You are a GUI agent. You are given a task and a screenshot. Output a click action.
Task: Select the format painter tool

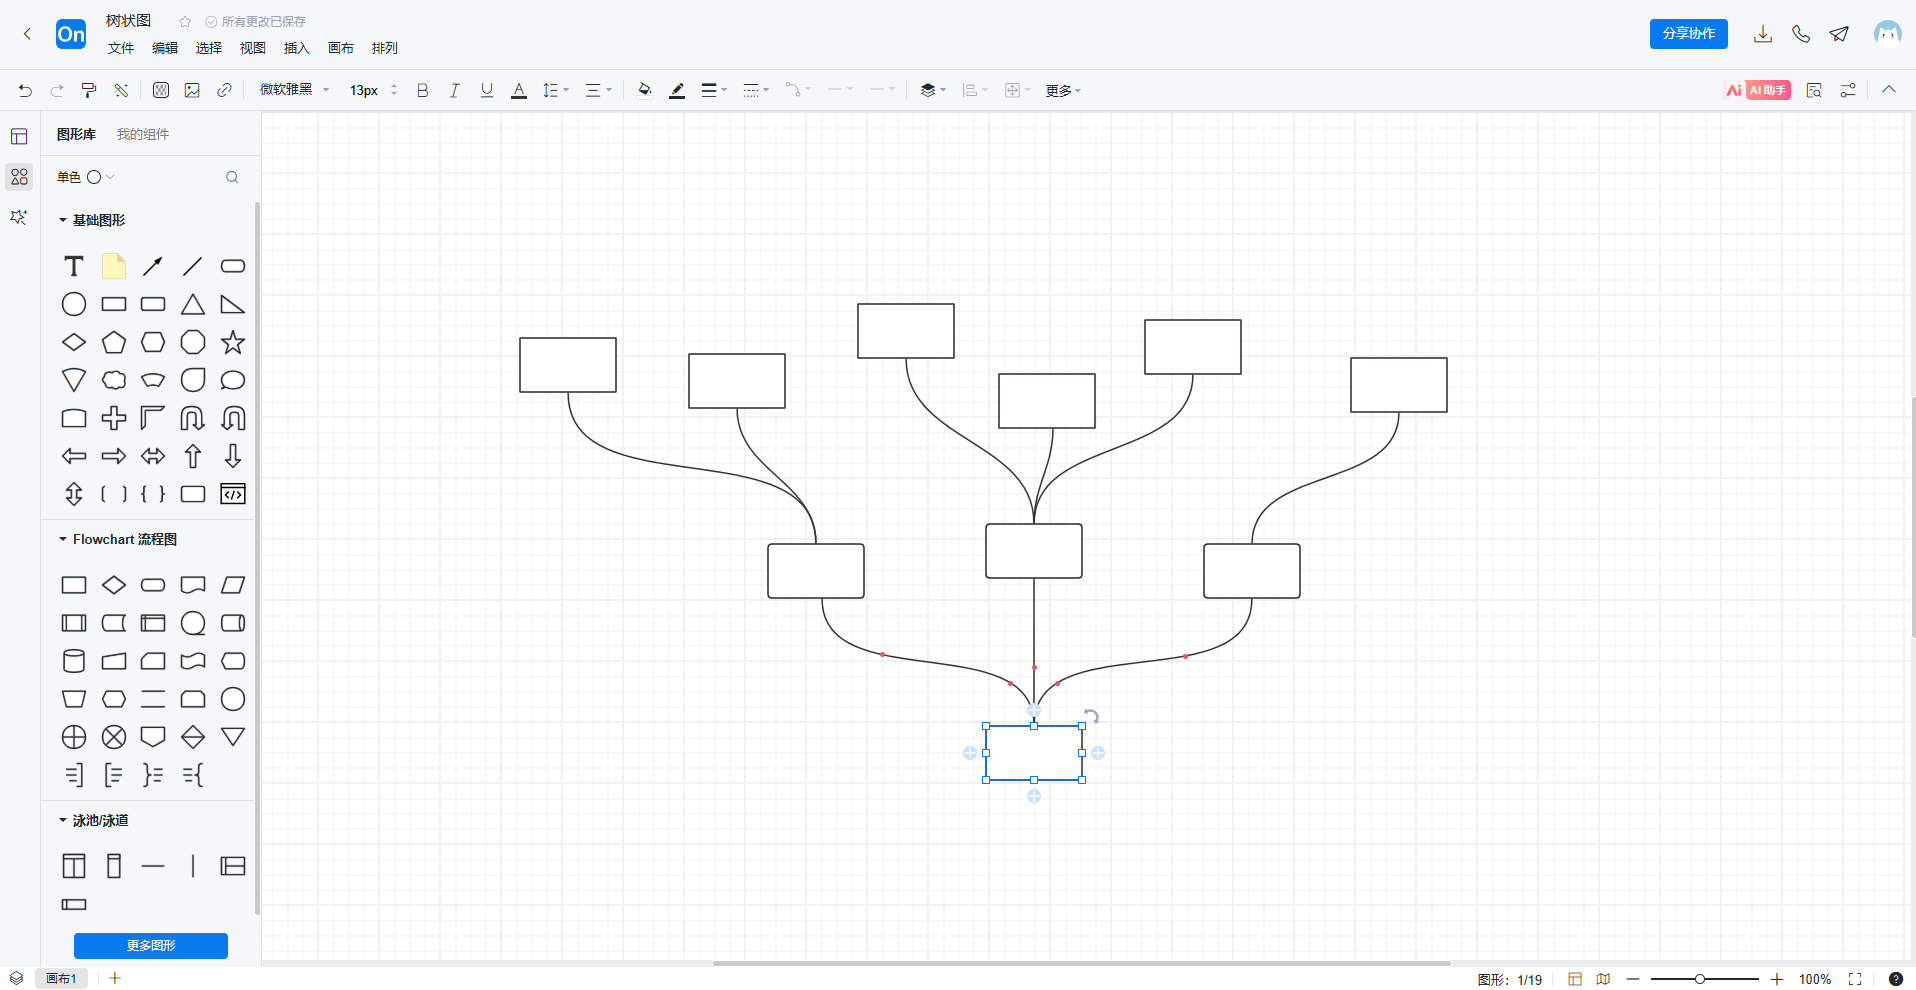tap(89, 91)
